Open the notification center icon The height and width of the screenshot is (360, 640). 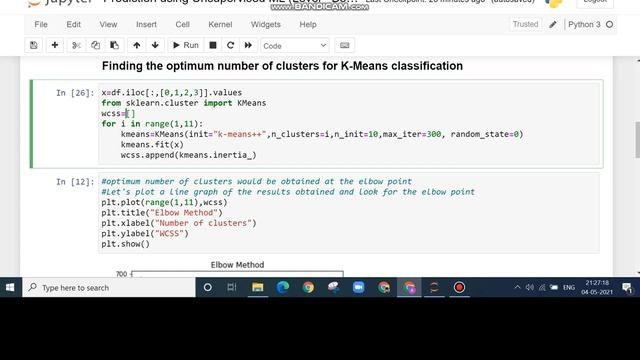(627, 288)
